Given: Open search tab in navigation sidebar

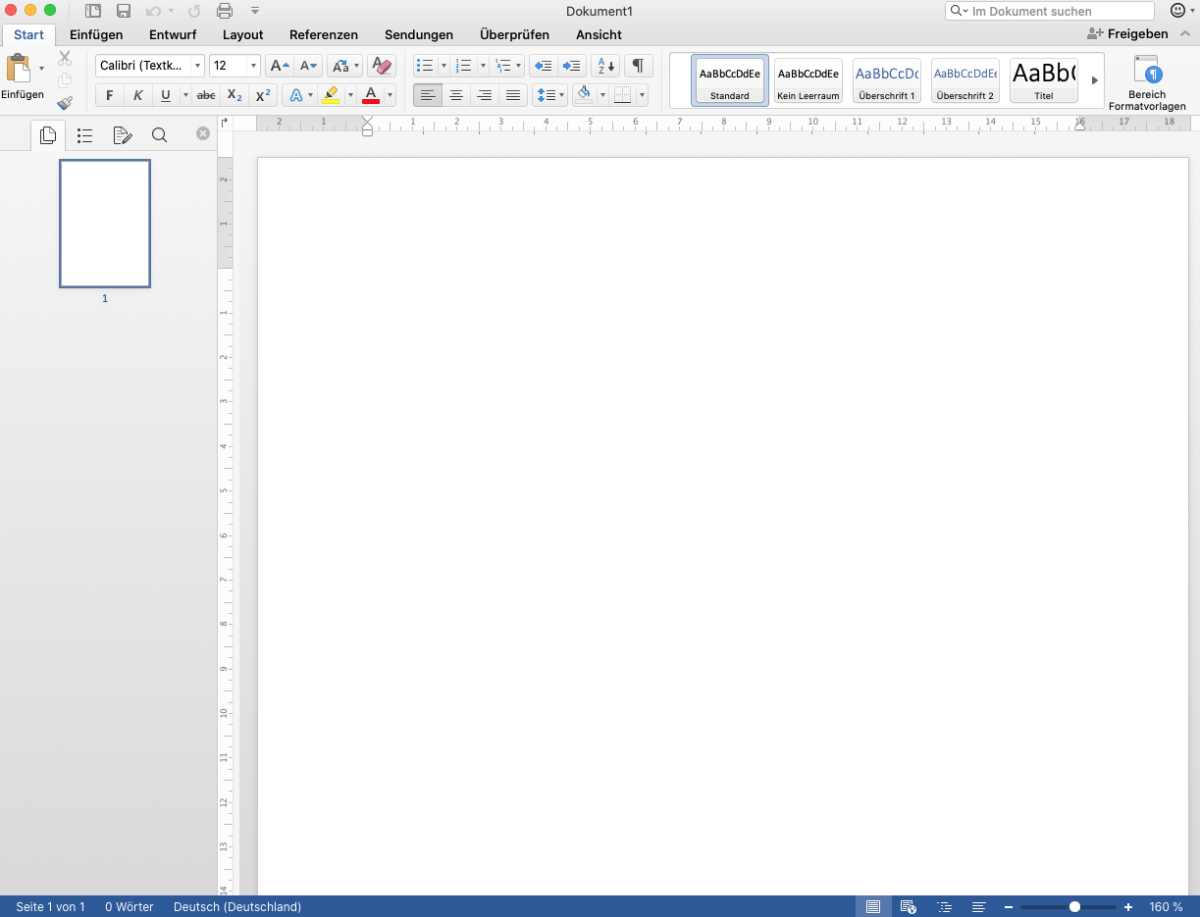Looking at the screenshot, I should pos(159,135).
